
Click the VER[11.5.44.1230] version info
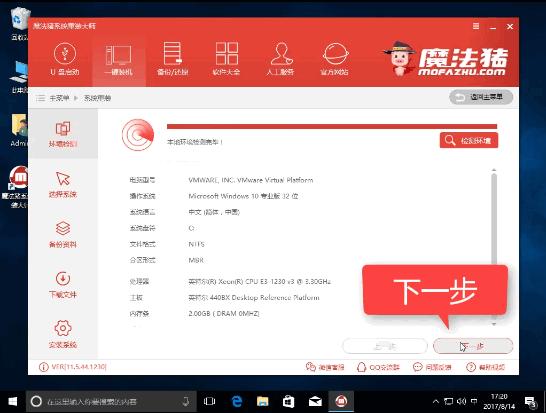(73, 367)
